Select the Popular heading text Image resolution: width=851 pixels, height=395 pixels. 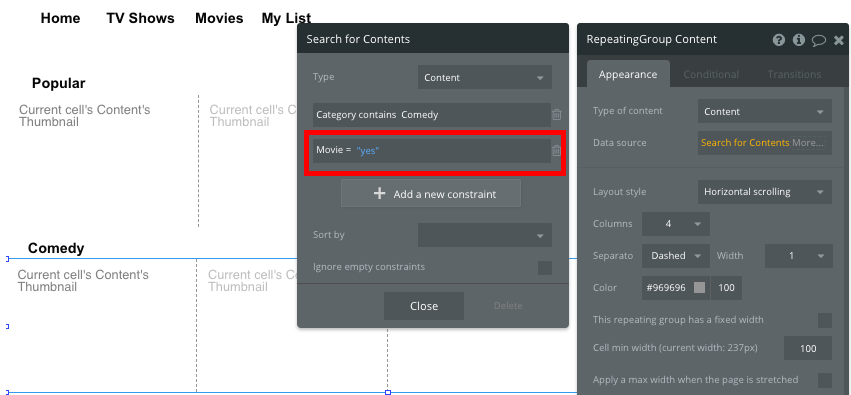tap(59, 83)
